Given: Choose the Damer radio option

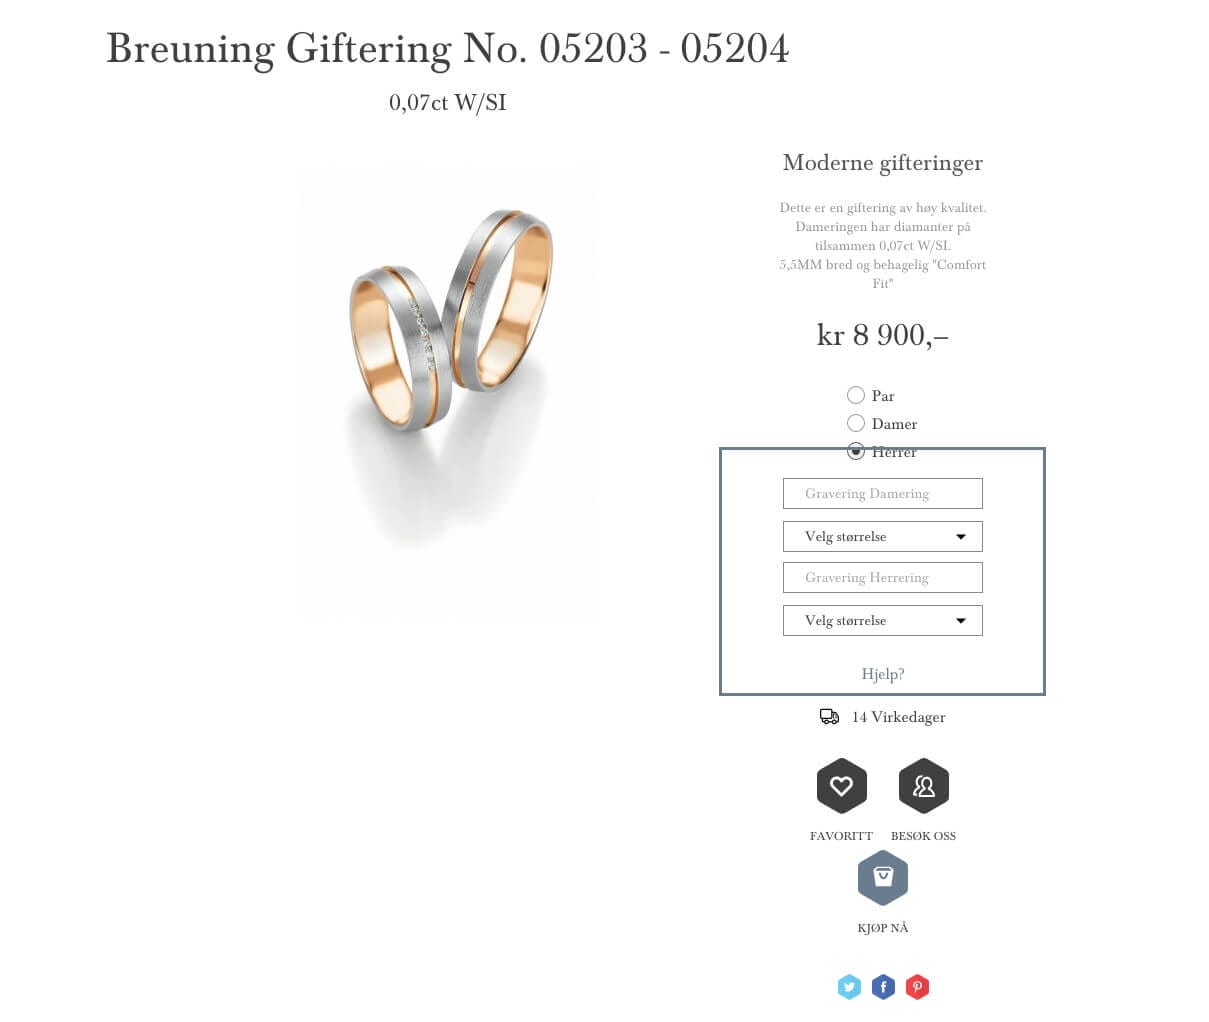Looking at the screenshot, I should pos(856,423).
